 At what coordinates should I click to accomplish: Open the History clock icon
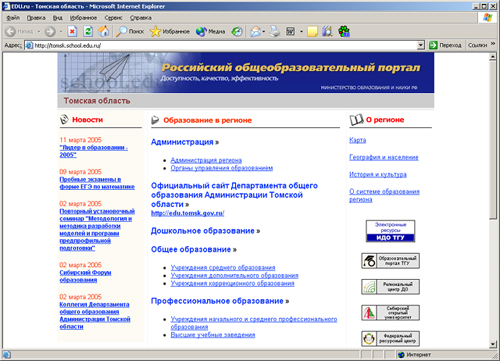(x=237, y=31)
